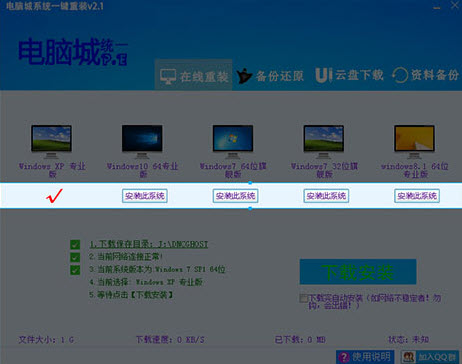Click the 下载速度: 0 KB/S label

(x=170, y=340)
